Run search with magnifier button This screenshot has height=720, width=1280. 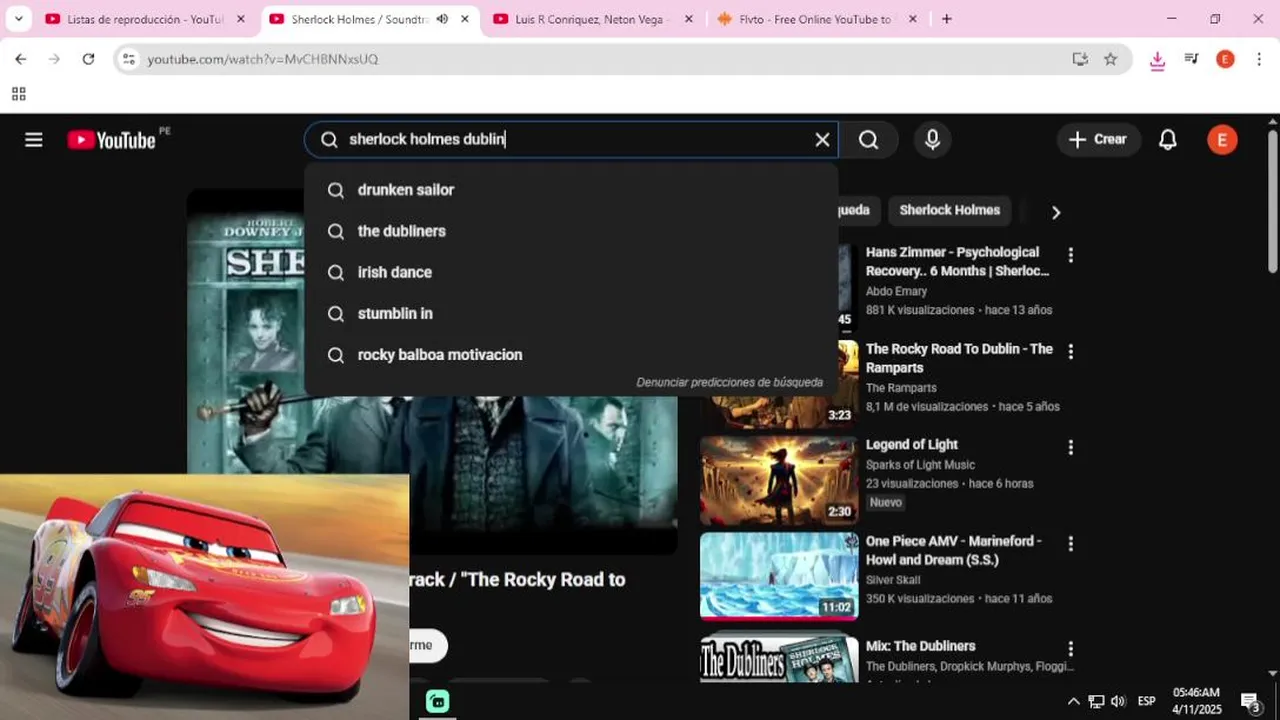[x=868, y=140]
